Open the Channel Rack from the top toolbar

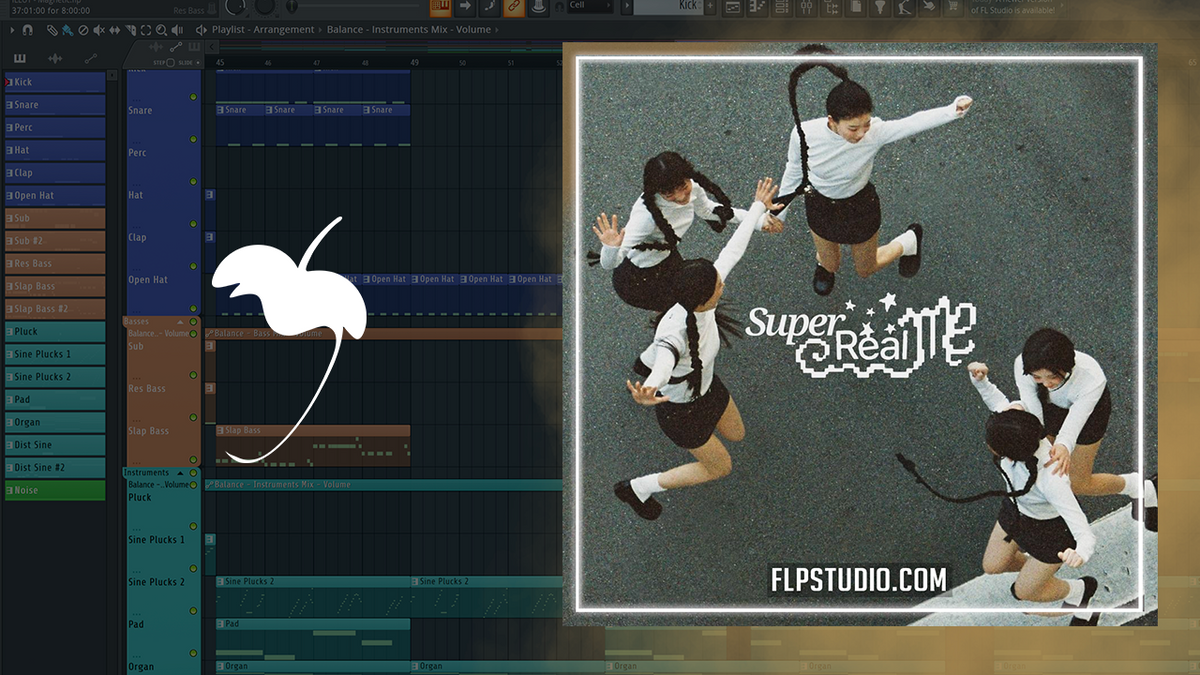pyautogui.click(x=780, y=8)
